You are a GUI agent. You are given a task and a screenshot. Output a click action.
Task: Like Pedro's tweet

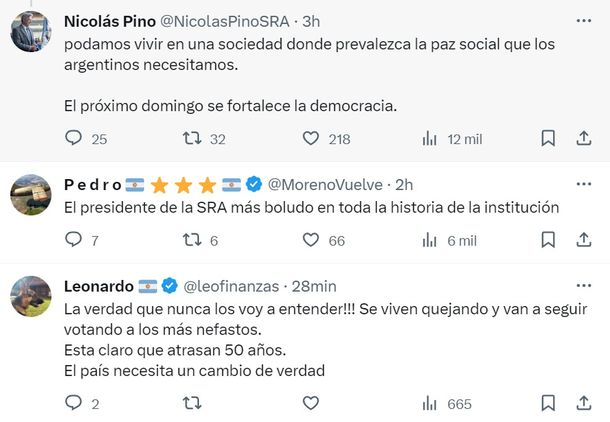[x=311, y=240]
